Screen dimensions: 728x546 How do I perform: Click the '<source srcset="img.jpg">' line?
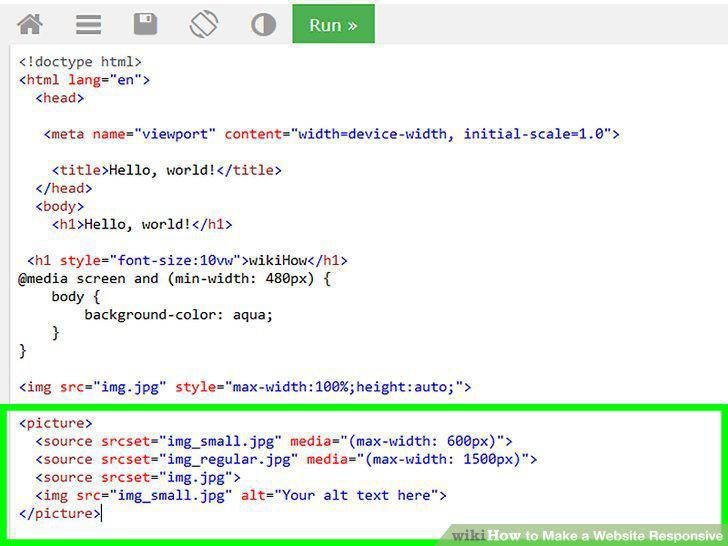[138, 478]
